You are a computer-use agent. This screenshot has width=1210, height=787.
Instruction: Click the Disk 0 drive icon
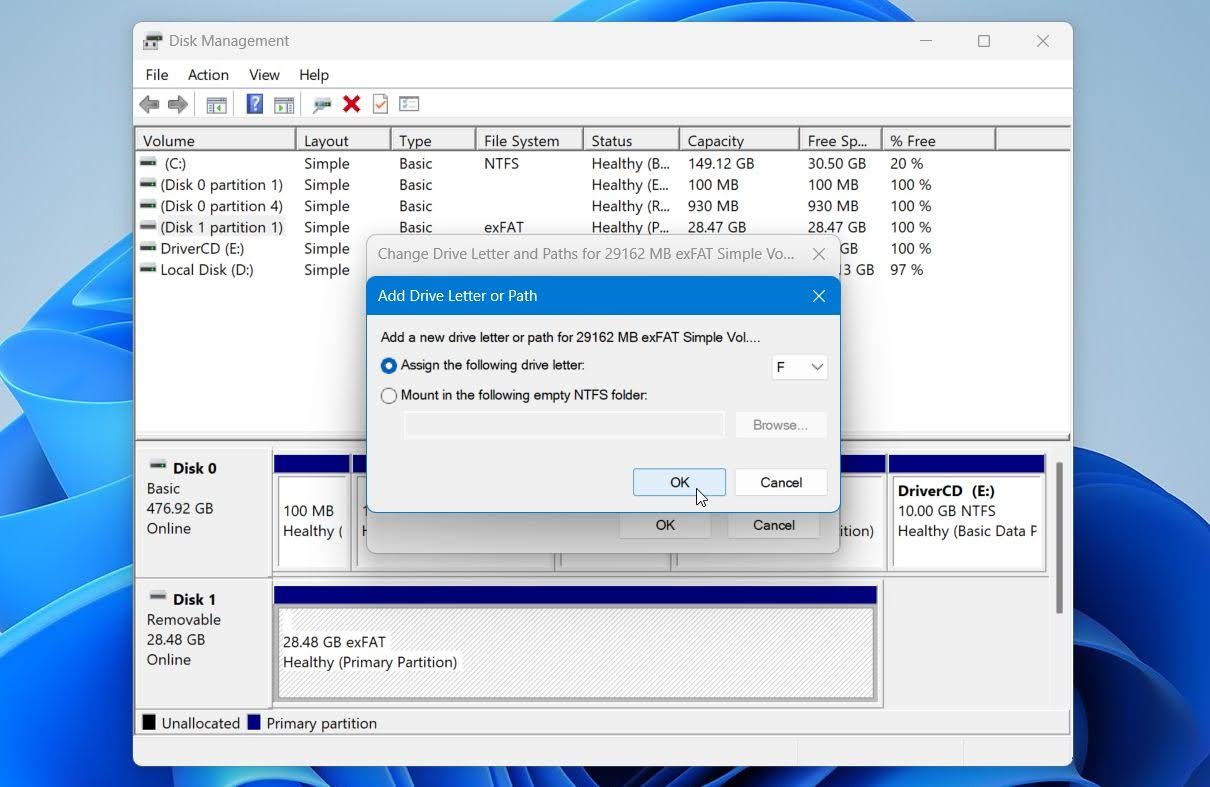tap(158, 466)
